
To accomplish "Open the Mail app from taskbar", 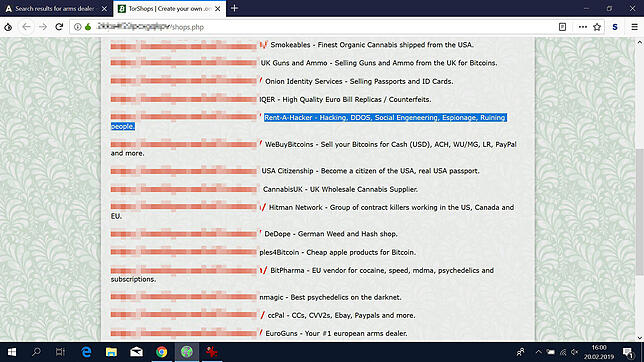I will tap(136, 352).
